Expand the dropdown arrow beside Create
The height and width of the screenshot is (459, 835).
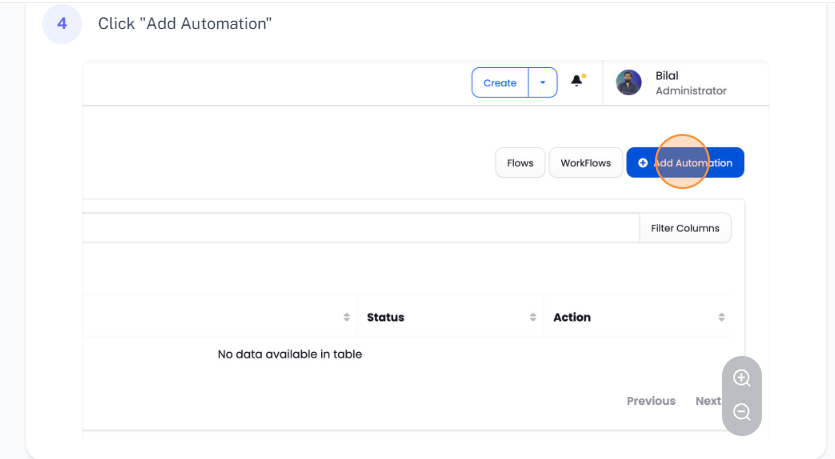pos(543,83)
